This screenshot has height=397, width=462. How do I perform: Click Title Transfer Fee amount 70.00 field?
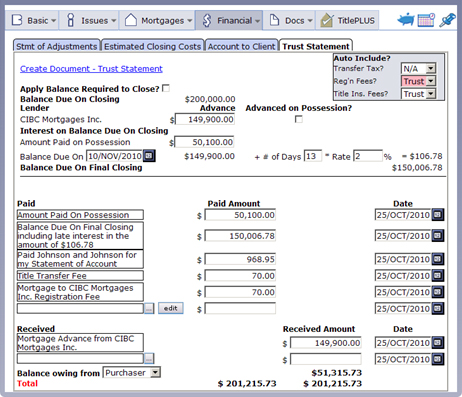tap(240, 276)
